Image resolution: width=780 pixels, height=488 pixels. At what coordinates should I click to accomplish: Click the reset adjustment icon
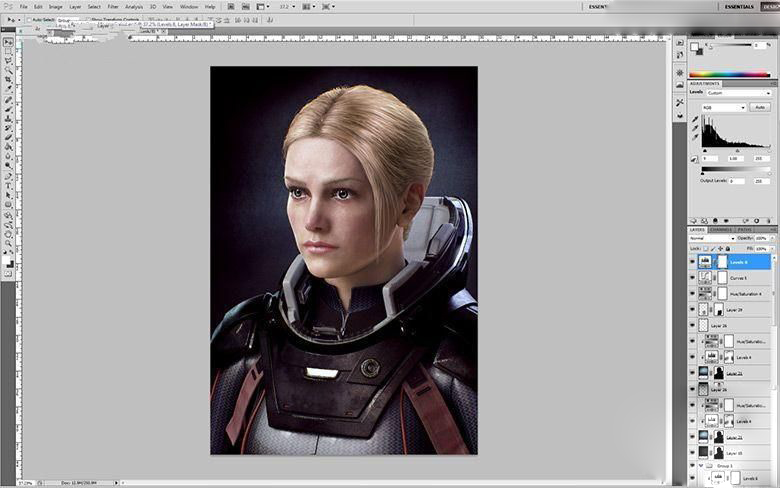(757, 221)
